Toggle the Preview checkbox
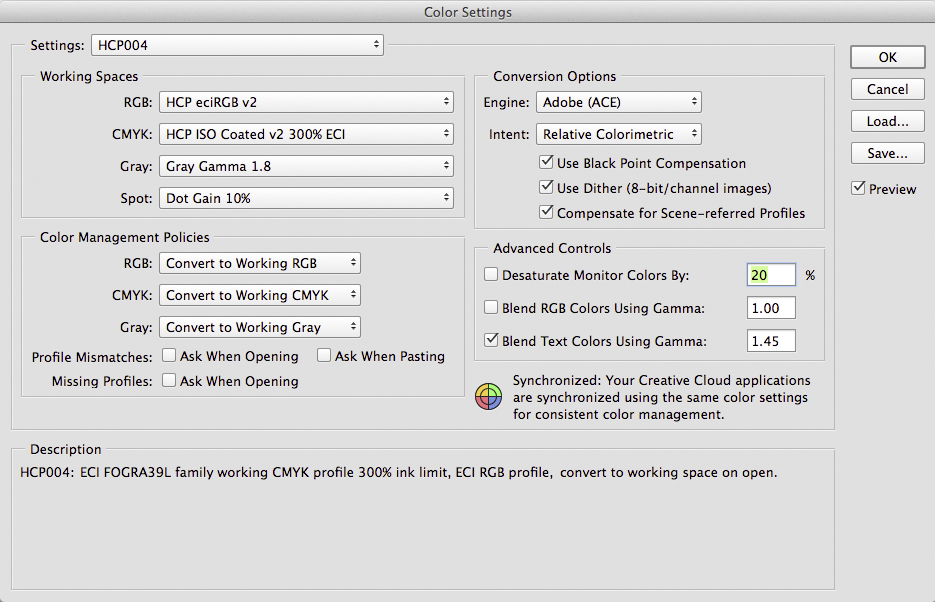935x602 pixels. (858, 188)
